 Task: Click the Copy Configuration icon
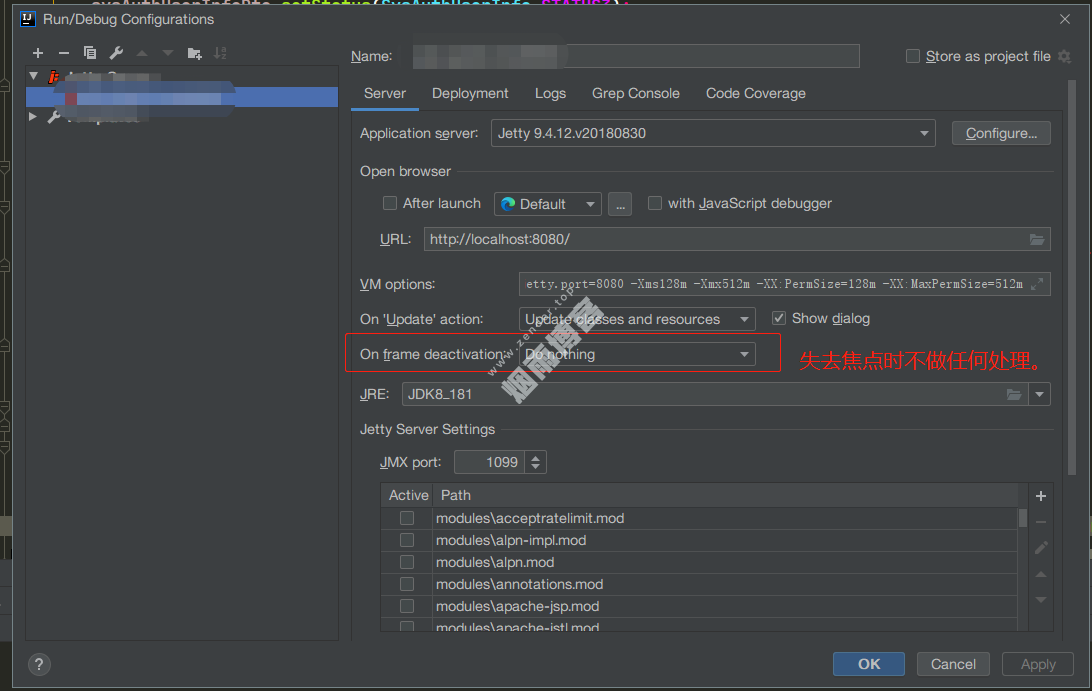pyautogui.click(x=90, y=53)
